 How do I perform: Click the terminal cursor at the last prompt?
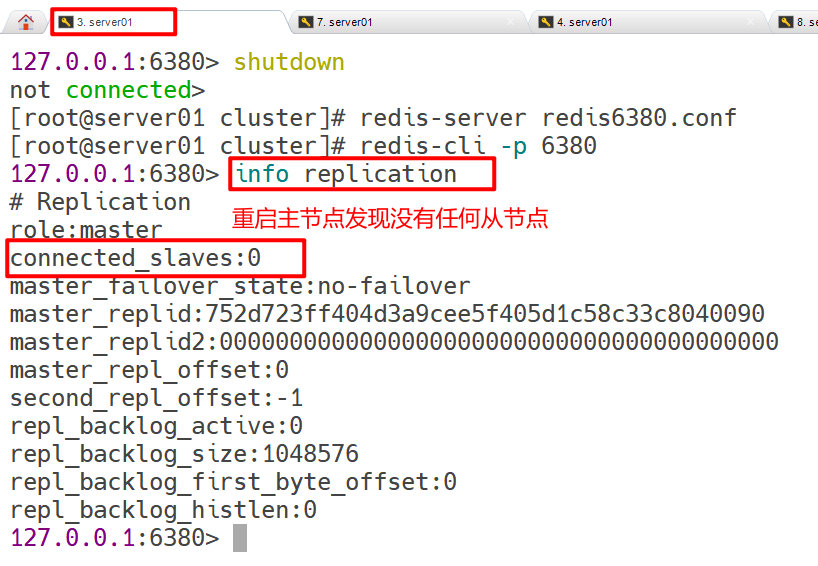click(x=239, y=538)
